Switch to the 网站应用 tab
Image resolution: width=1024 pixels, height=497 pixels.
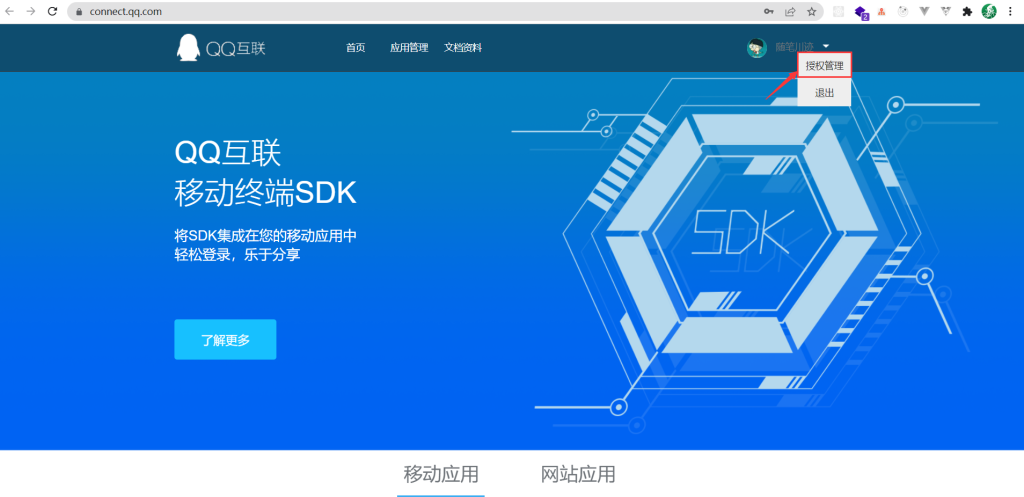(x=578, y=474)
